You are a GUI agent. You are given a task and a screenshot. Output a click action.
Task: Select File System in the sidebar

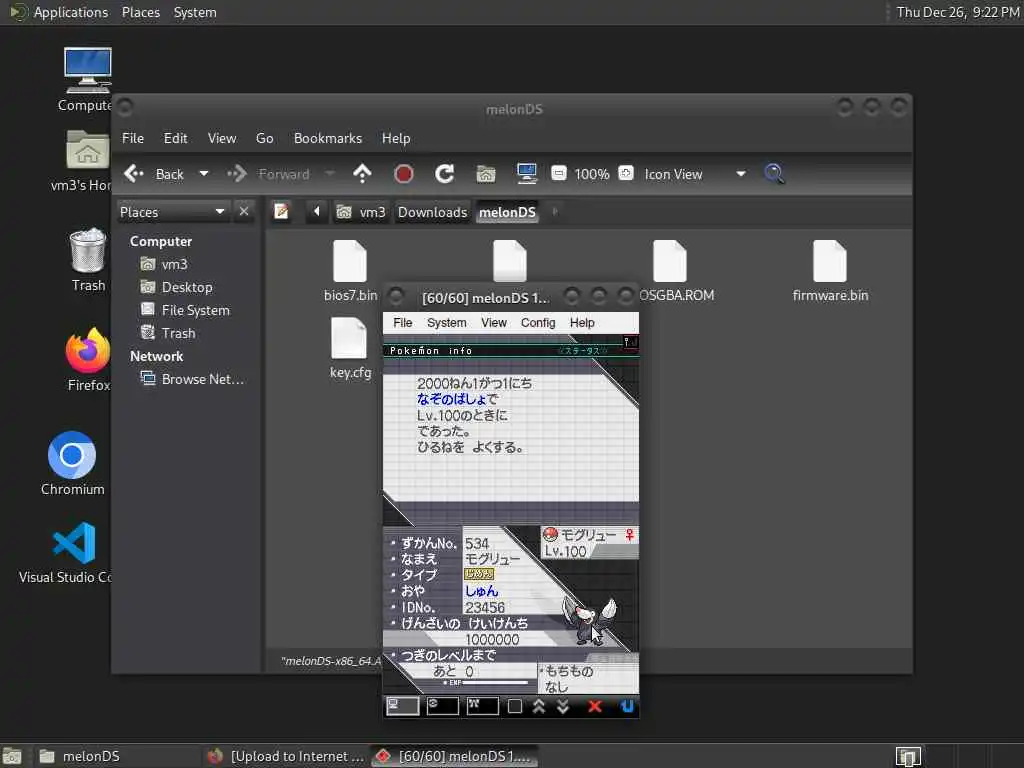point(185,310)
